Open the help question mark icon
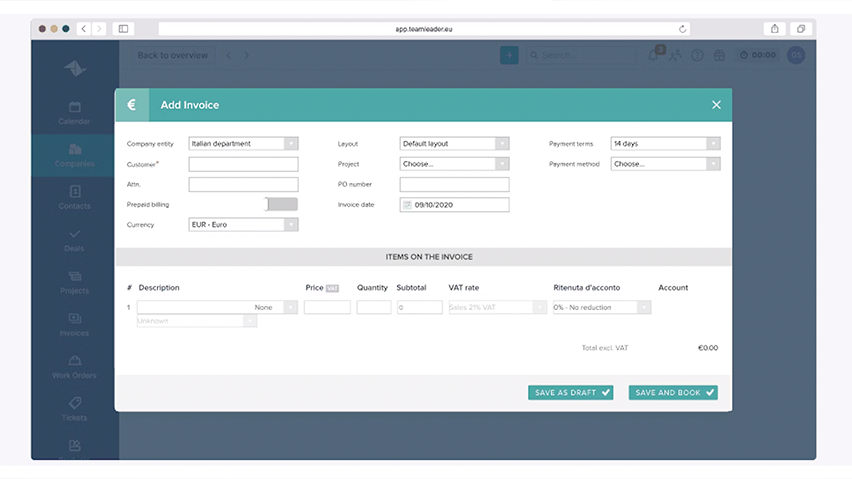 [697, 55]
